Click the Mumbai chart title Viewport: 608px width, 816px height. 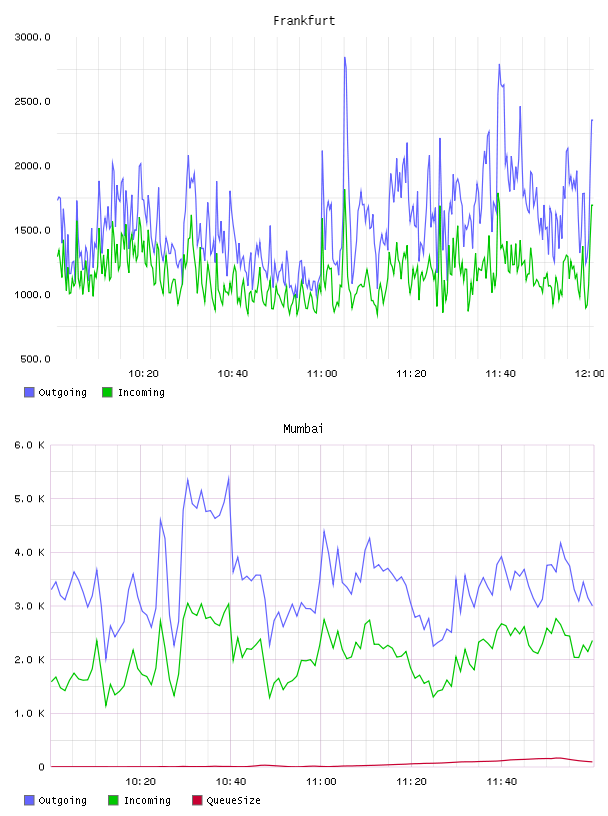303,429
